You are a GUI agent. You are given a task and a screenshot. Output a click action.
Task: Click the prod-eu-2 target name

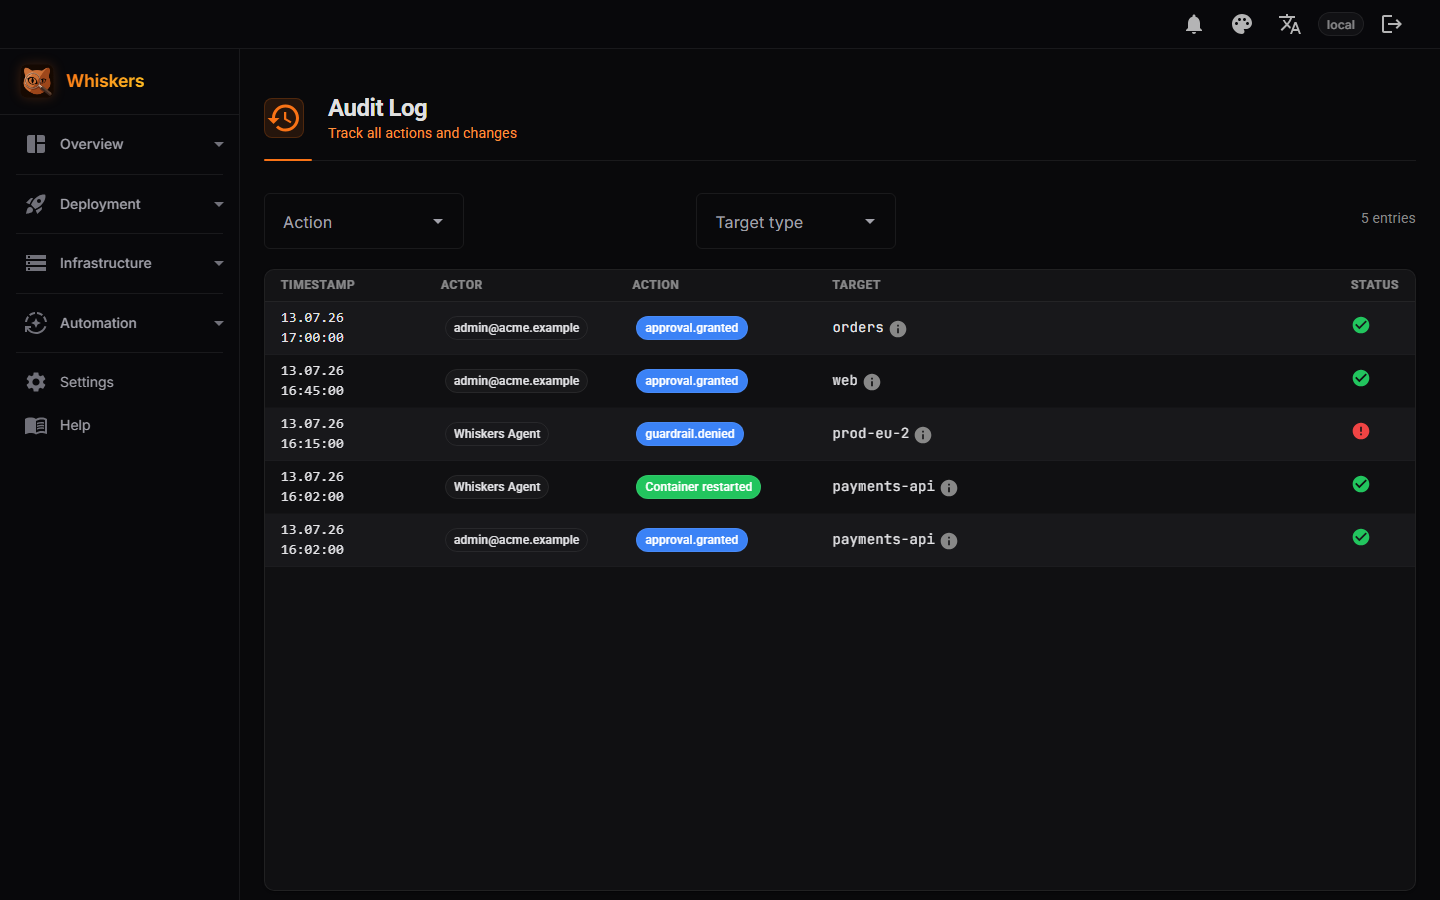pyautogui.click(x=871, y=434)
